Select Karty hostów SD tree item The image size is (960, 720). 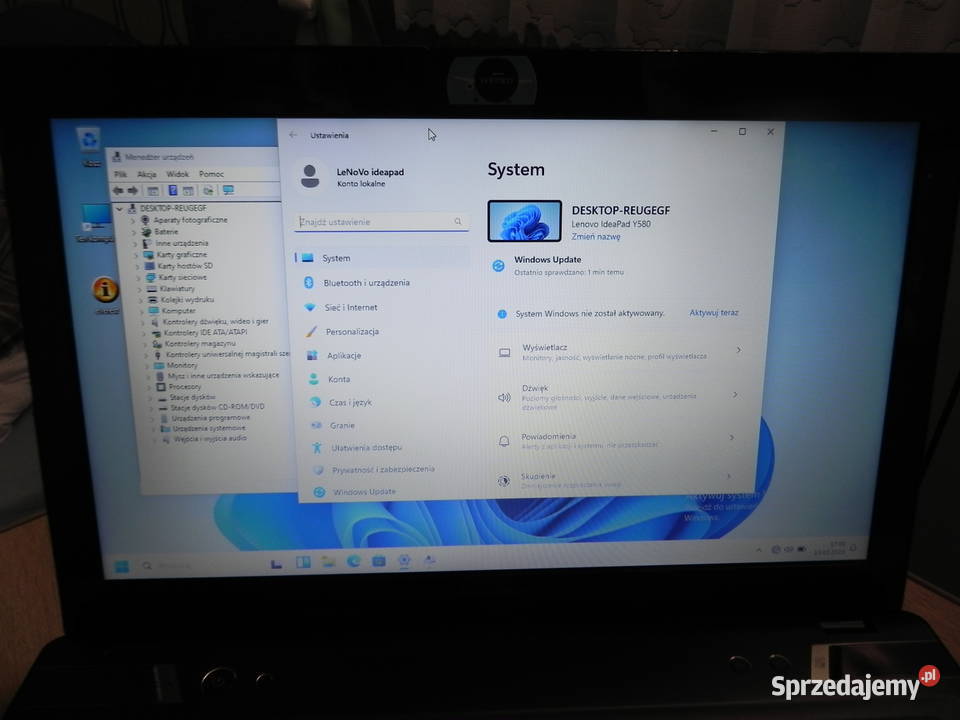(184, 266)
